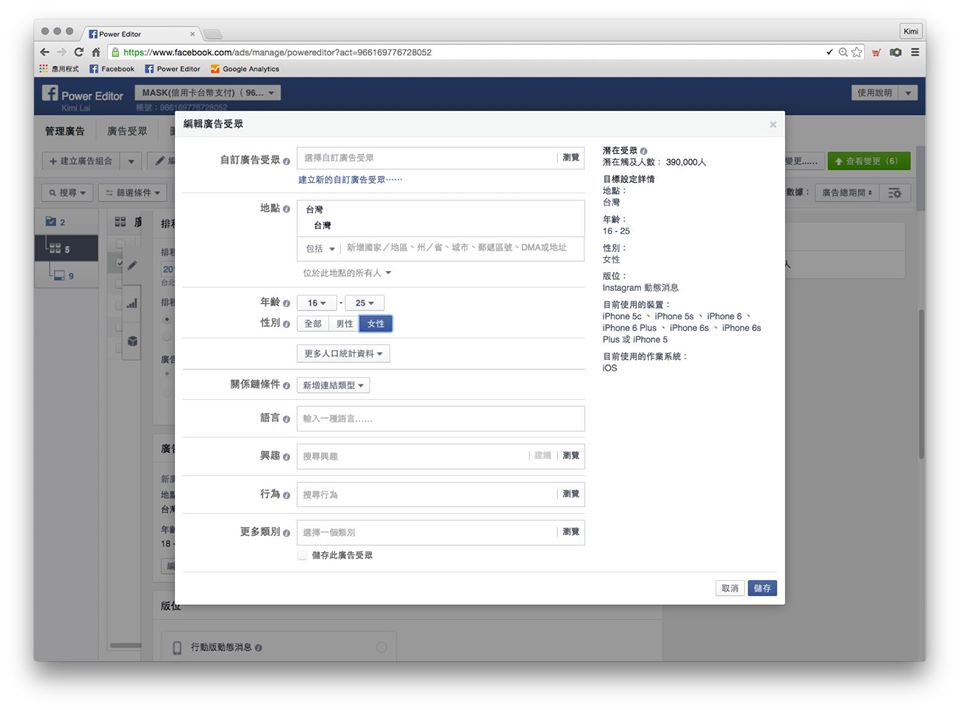Select 全部 gender option
Viewport: 960px width, 710px height.
pos(313,324)
